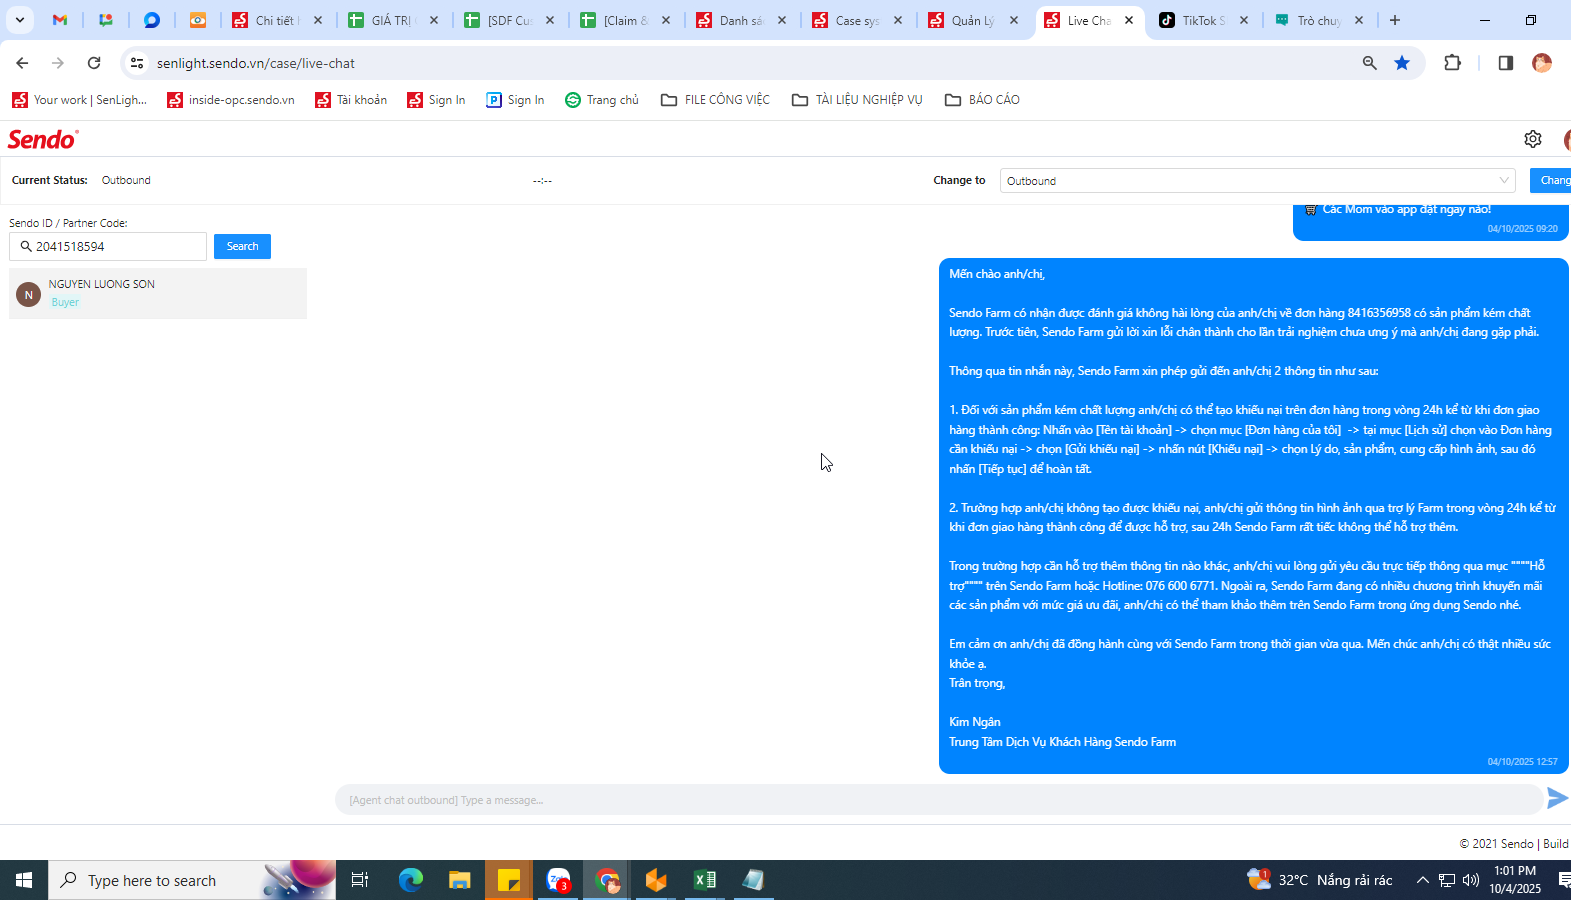Open the settings gear icon
This screenshot has height=900, width=1571.
coord(1533,139)
